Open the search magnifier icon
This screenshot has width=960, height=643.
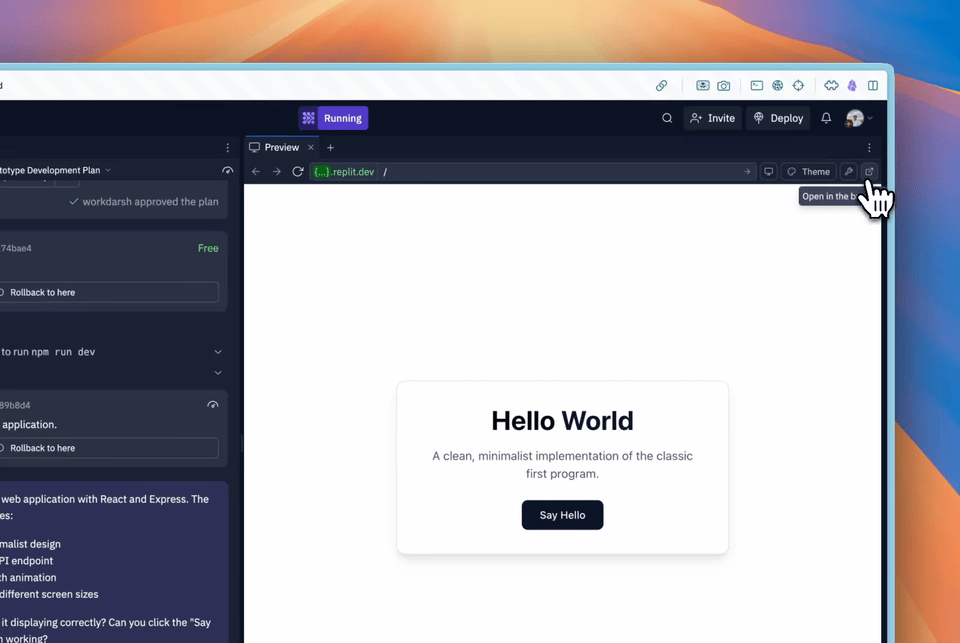pos(667,118)
